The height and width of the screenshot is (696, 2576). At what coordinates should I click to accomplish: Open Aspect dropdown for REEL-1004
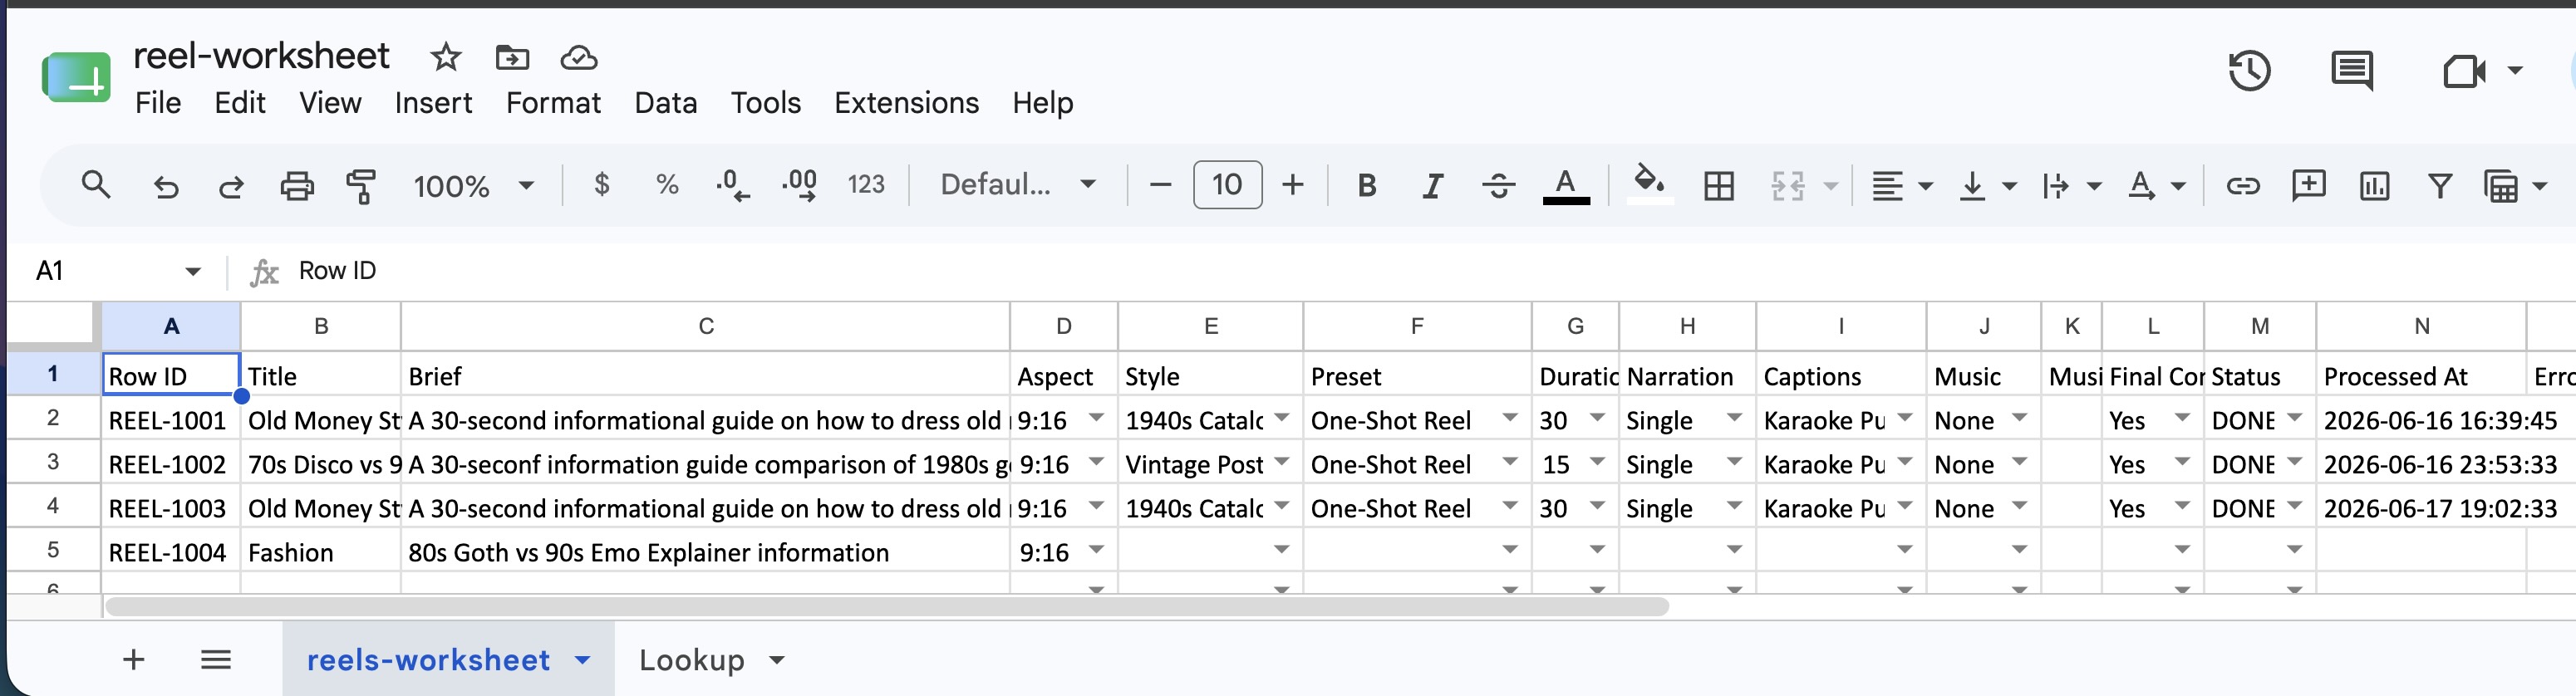[1096, 549]
